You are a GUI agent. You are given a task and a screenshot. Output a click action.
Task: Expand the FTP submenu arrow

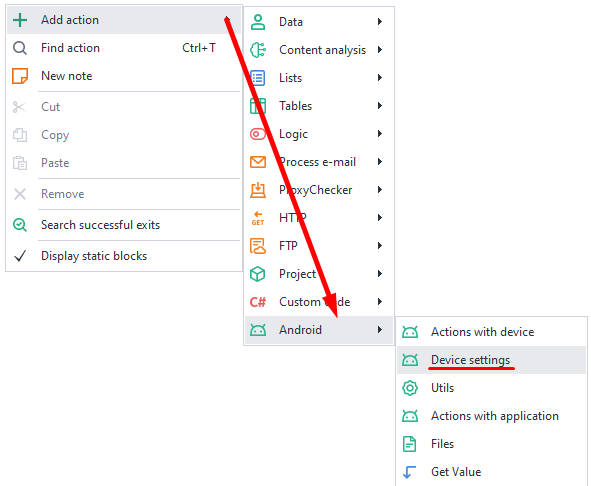(380, 246)
